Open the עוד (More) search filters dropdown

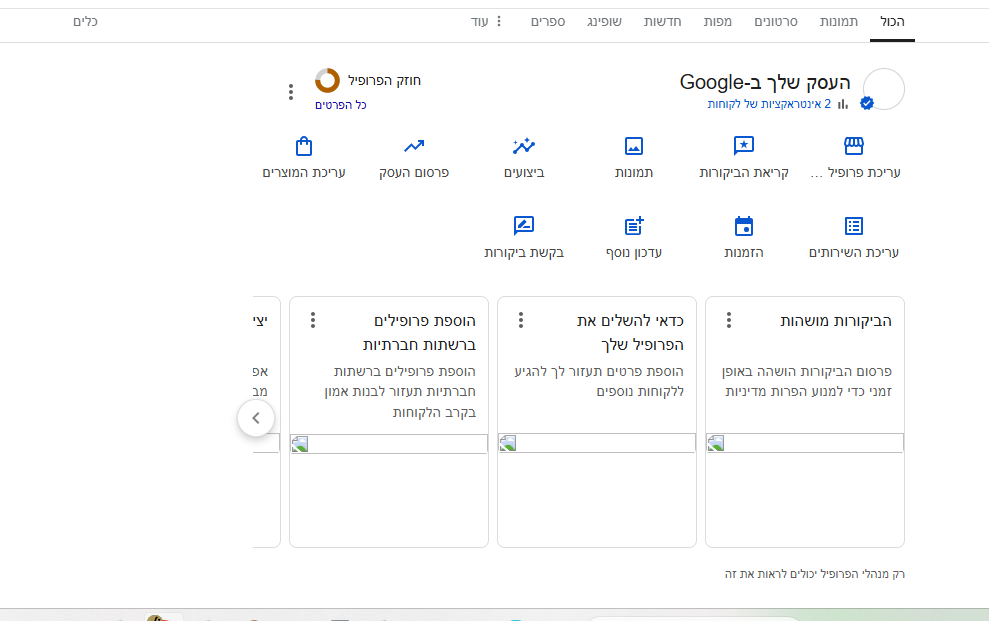(x=487, y=21)
